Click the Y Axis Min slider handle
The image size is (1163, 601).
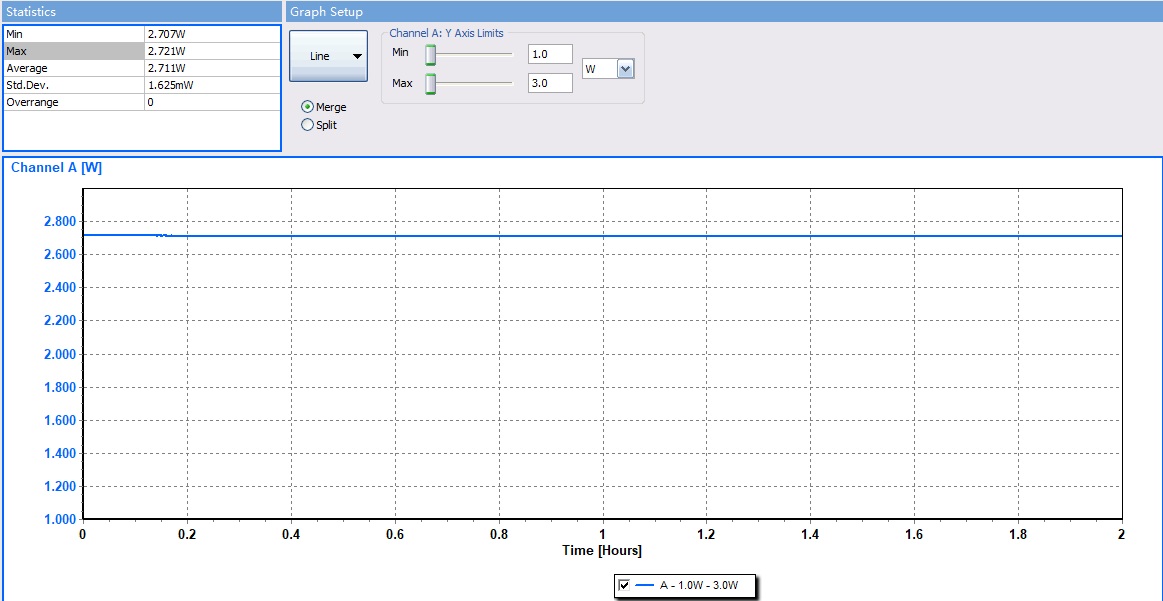pos(431,54)
